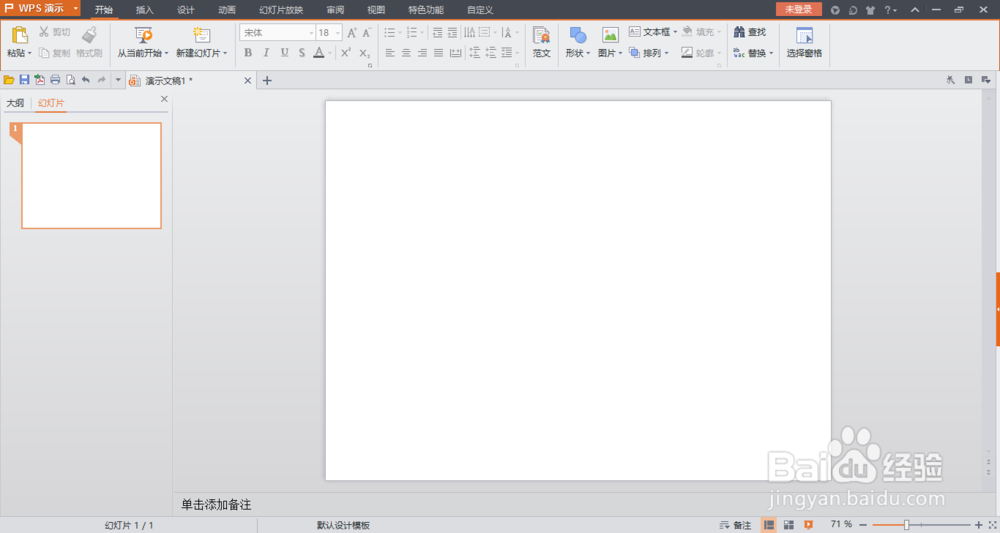Click the print icon in quick access bar

pyautogui.click(x=55, y=80)
